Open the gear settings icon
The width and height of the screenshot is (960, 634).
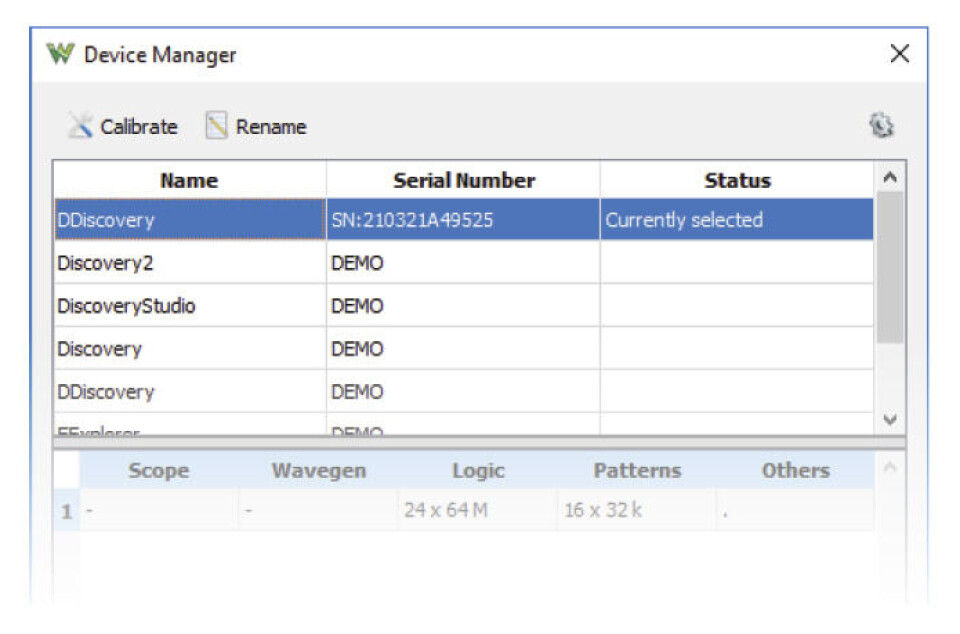882,125
